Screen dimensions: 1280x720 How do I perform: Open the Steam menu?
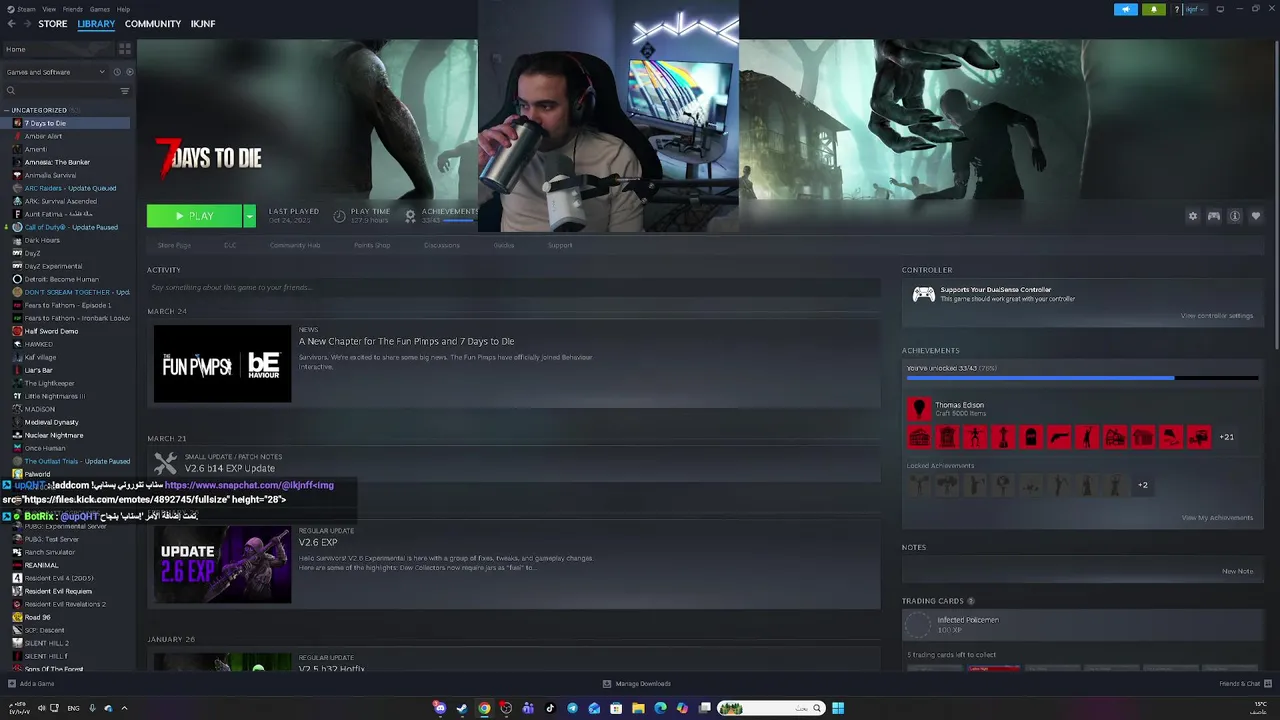coord(24,9)
